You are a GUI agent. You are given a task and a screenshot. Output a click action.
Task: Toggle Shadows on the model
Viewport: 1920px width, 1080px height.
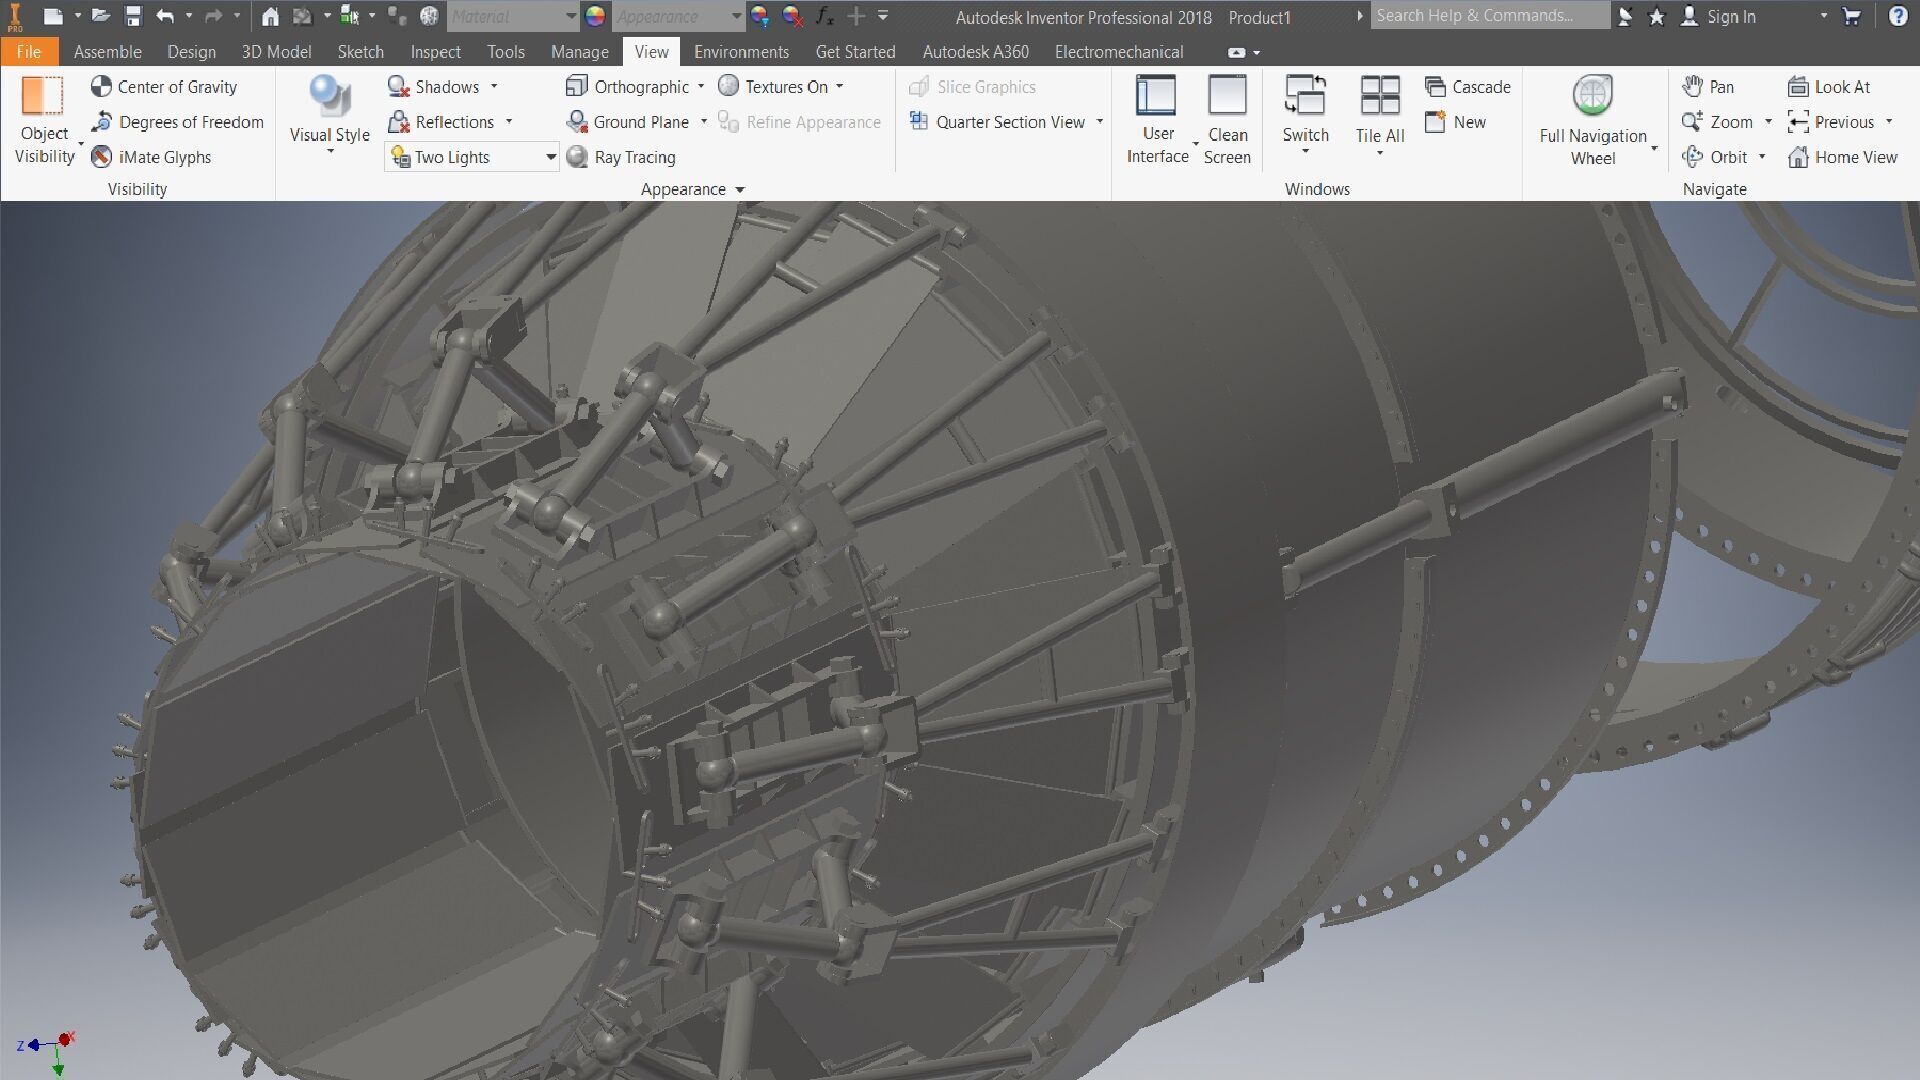tap(433, 87)
